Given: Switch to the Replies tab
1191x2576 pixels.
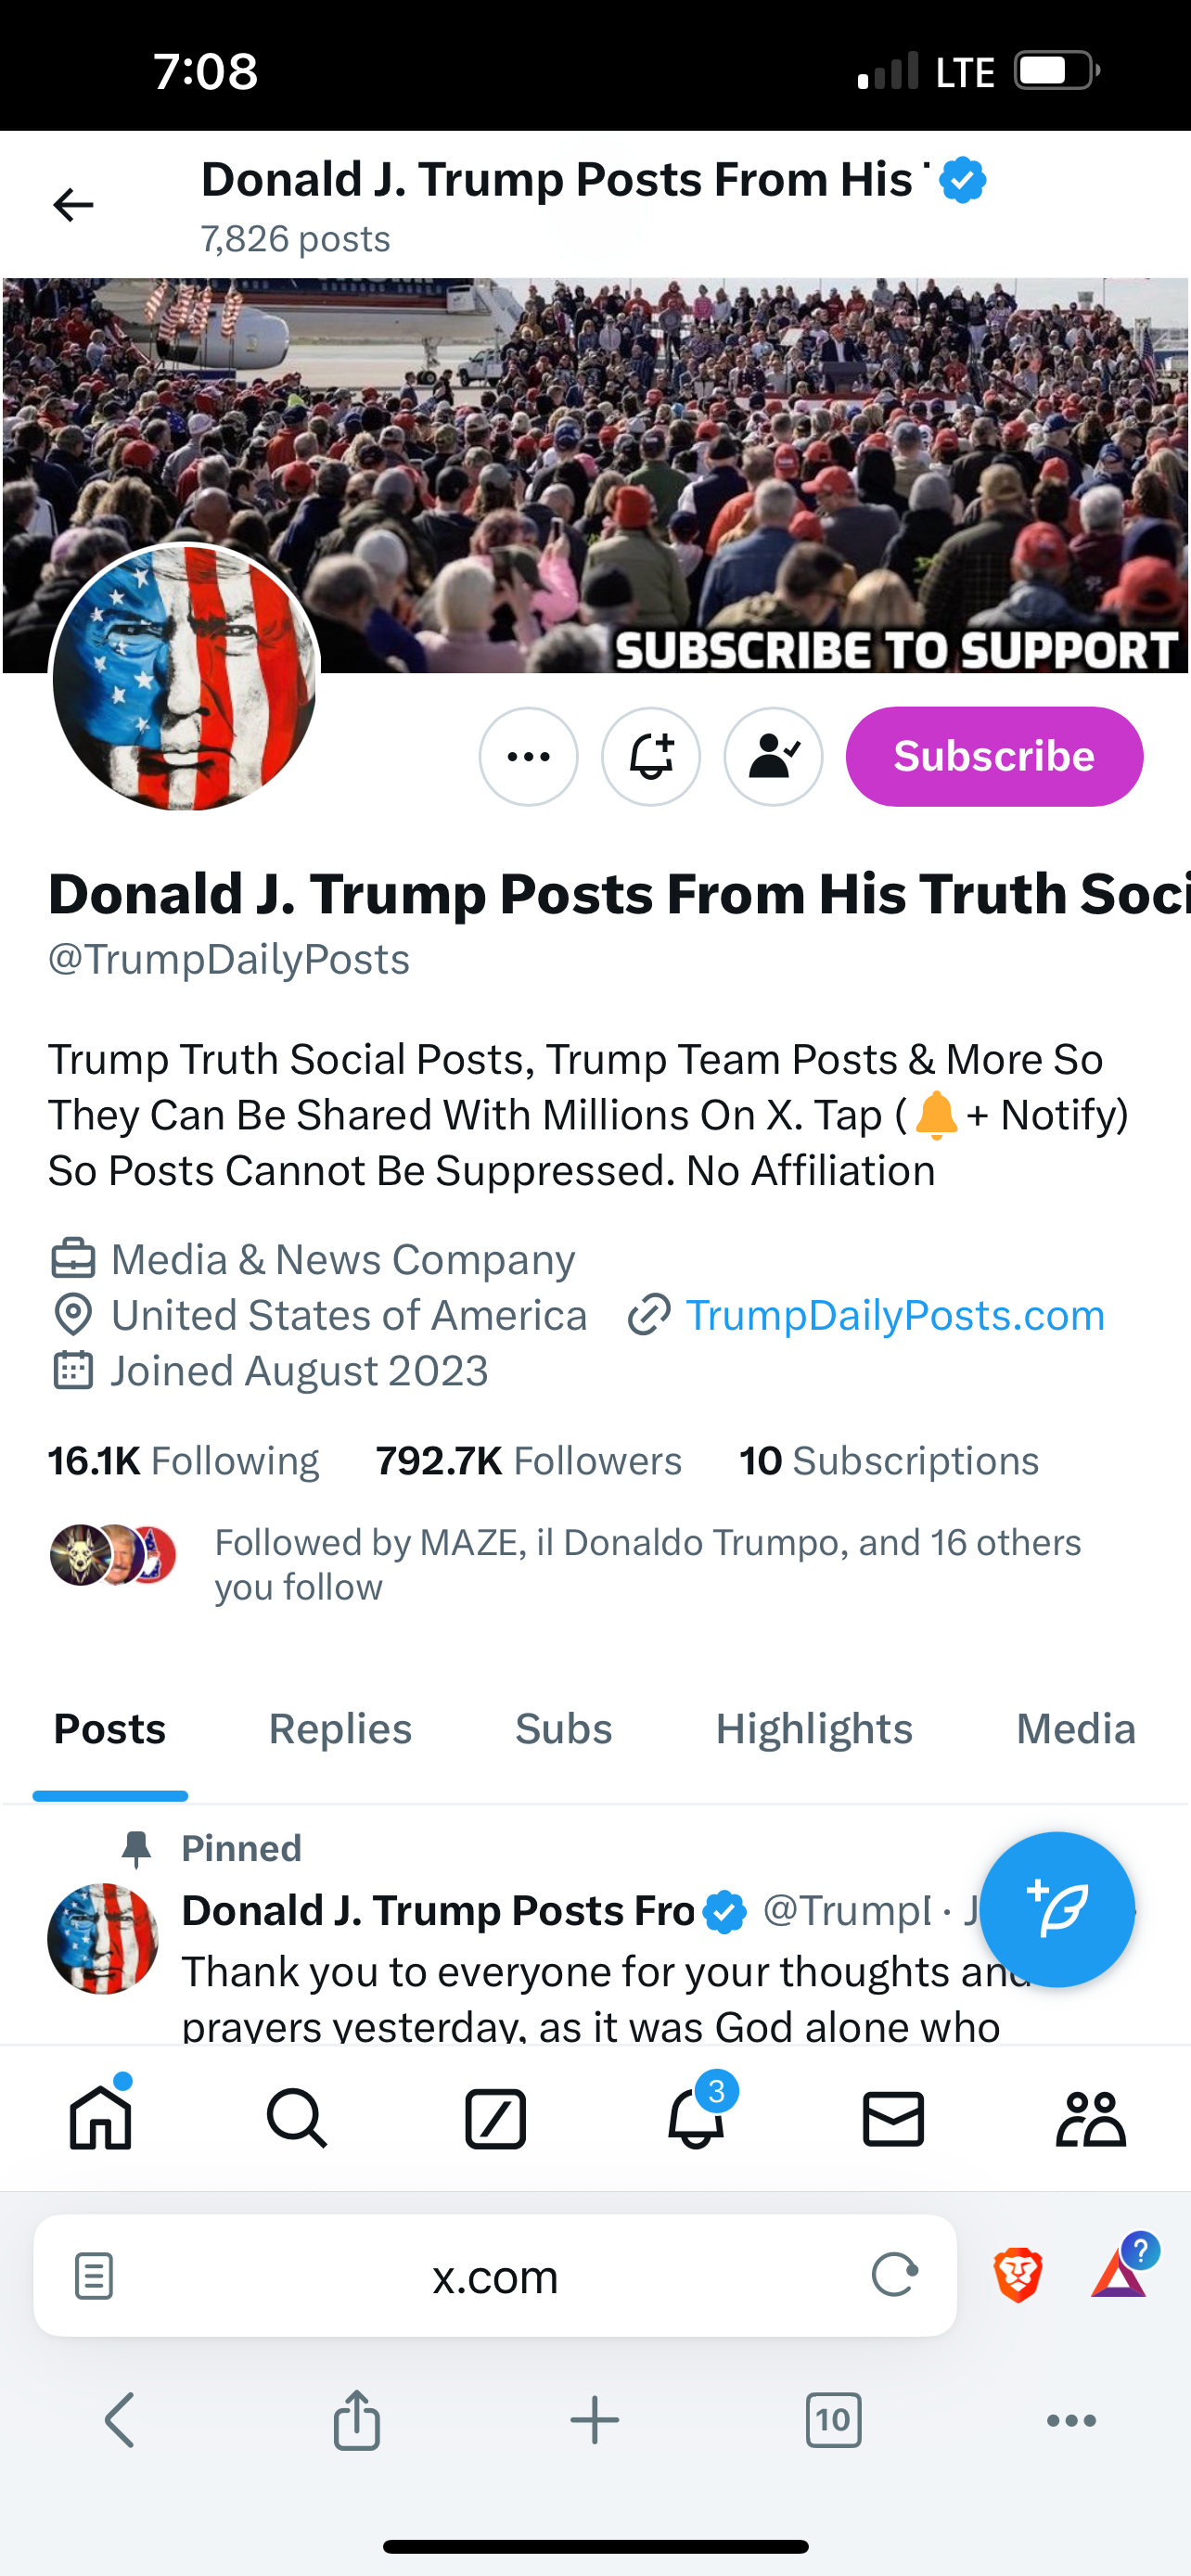Looking at the screenshot, I should (x=340, y=1729).
